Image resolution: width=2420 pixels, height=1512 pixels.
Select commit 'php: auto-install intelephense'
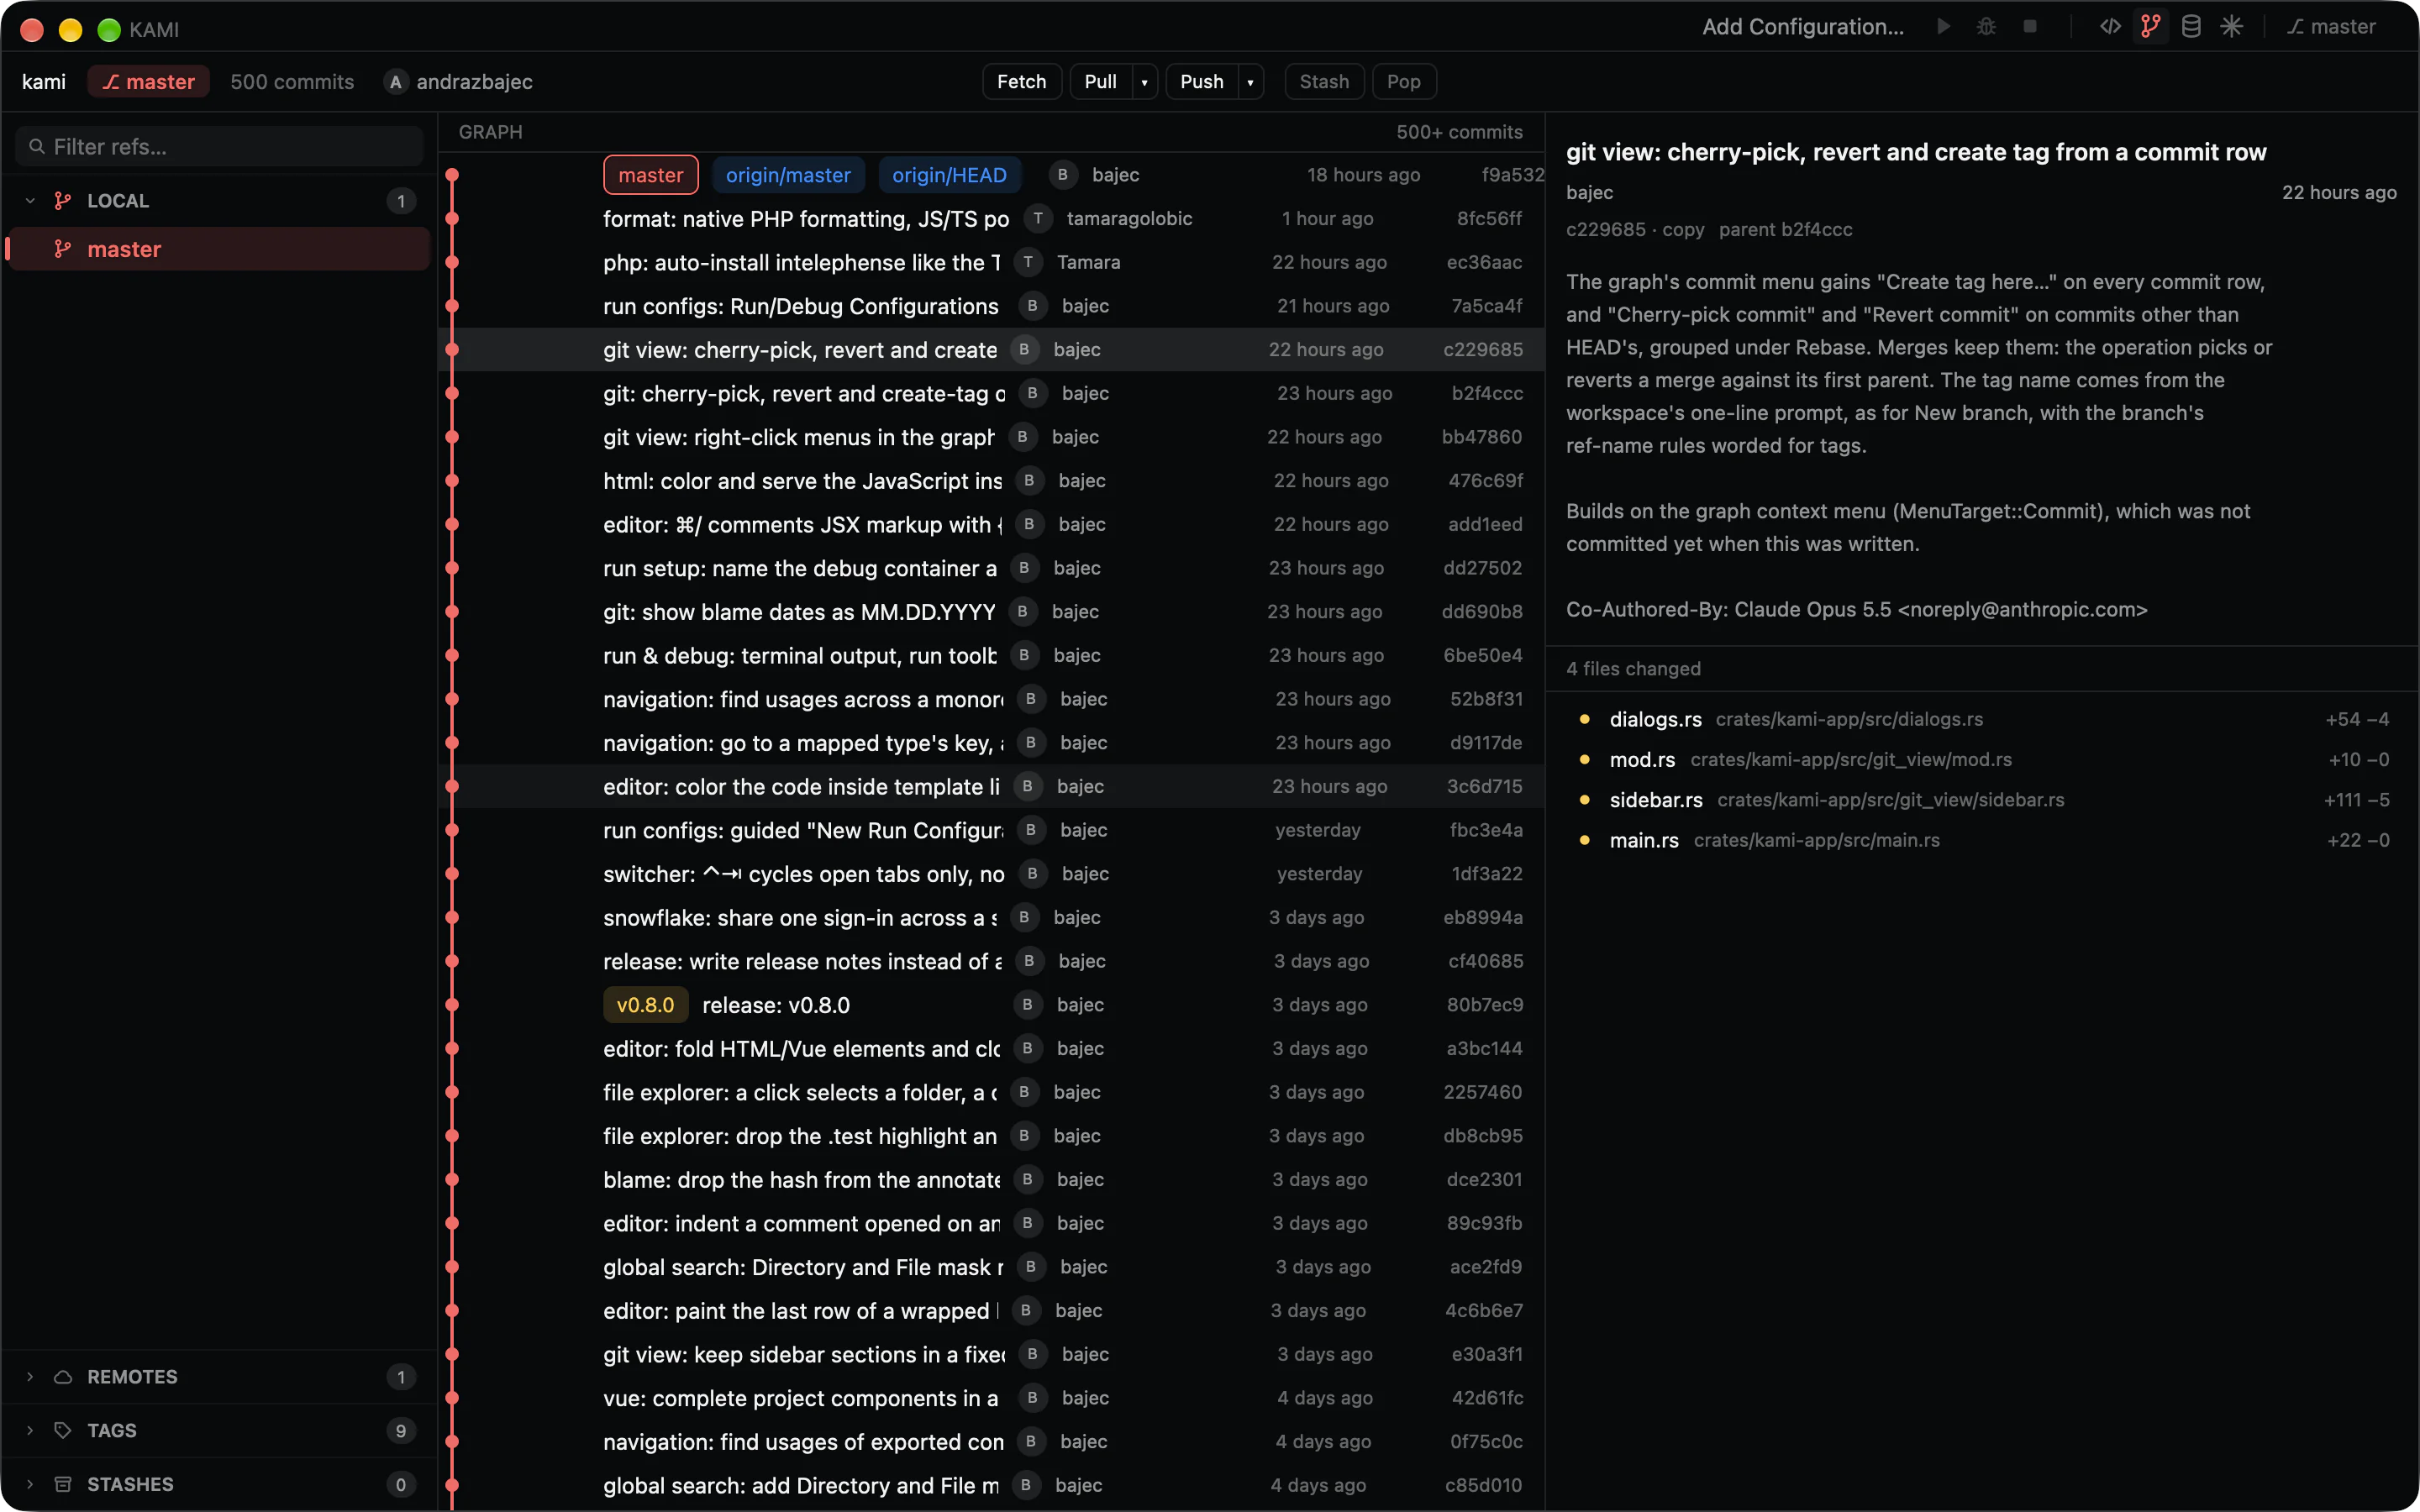pyautogui.click(x=992, y=262)
